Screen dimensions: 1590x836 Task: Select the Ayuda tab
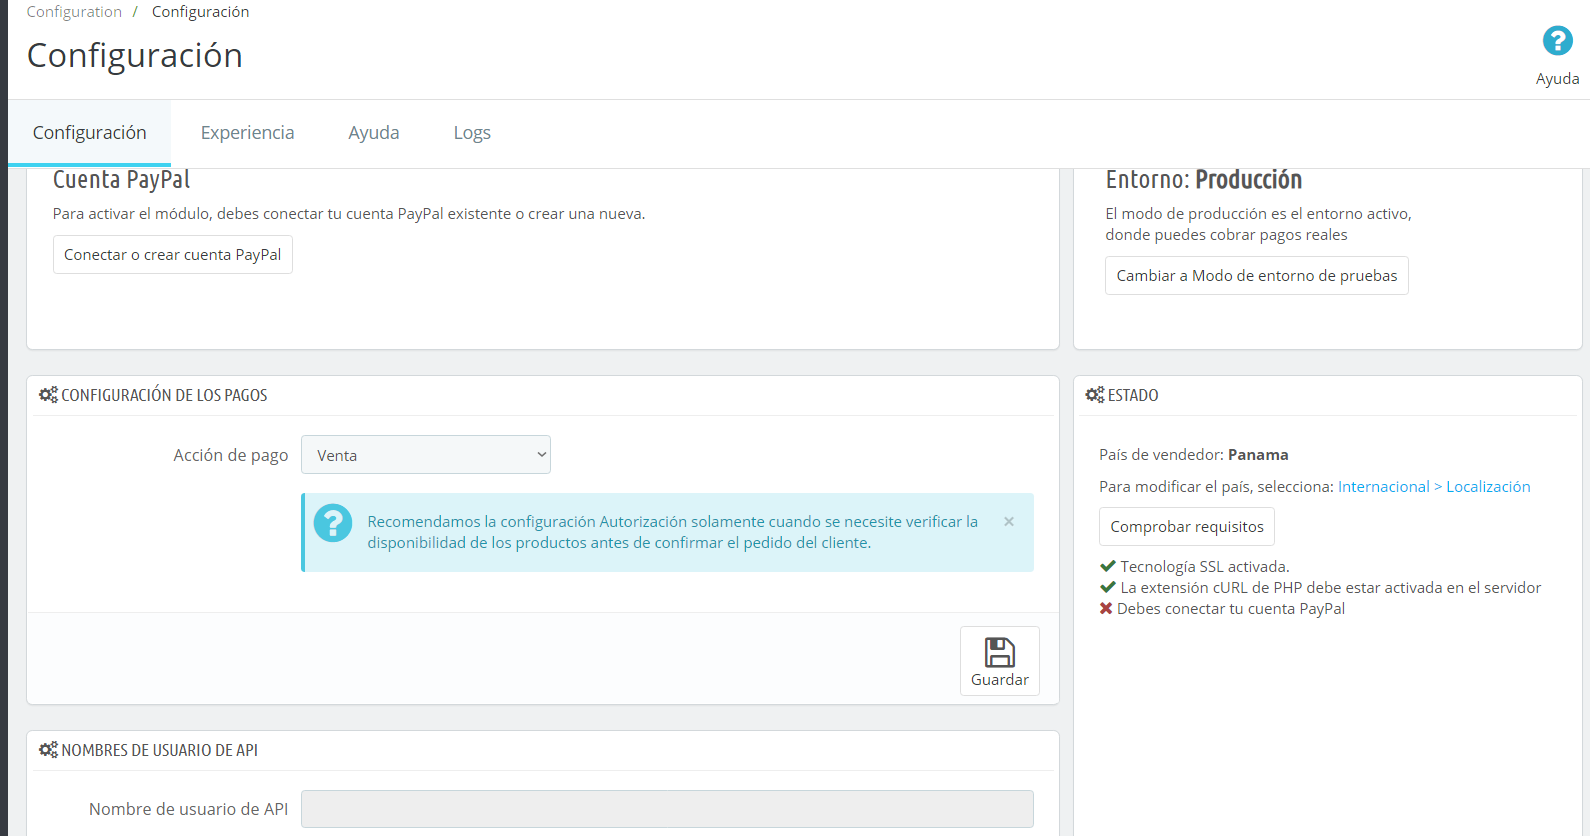374,133
